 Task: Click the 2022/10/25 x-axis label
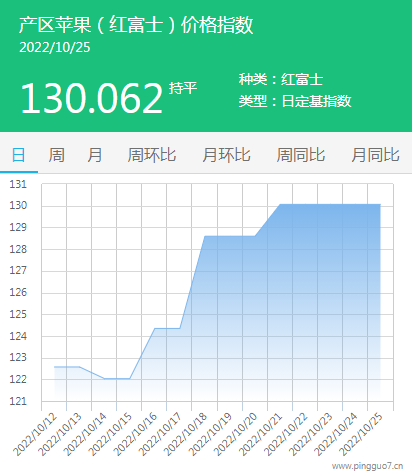click(x=361, y=434)
